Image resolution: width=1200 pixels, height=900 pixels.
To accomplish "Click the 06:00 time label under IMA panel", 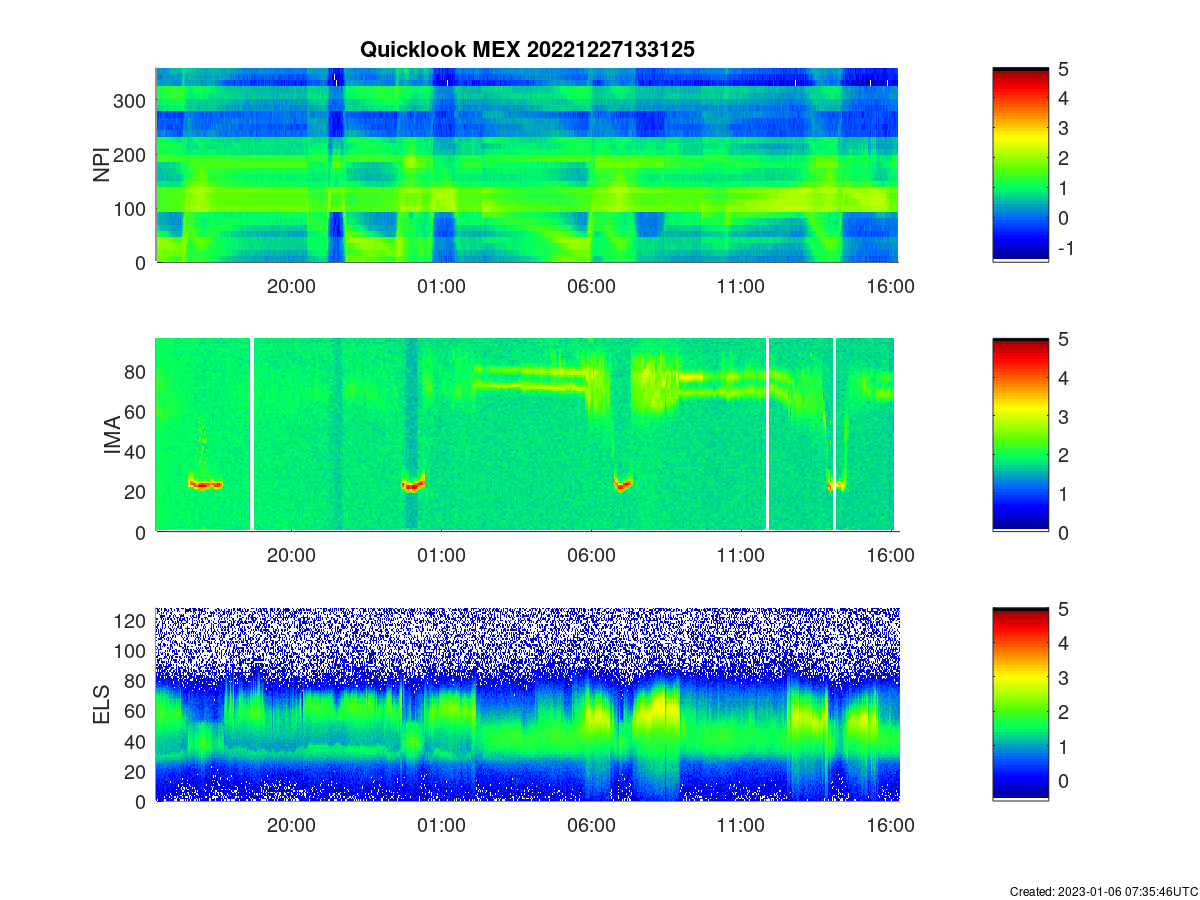I will pos(591,556).
